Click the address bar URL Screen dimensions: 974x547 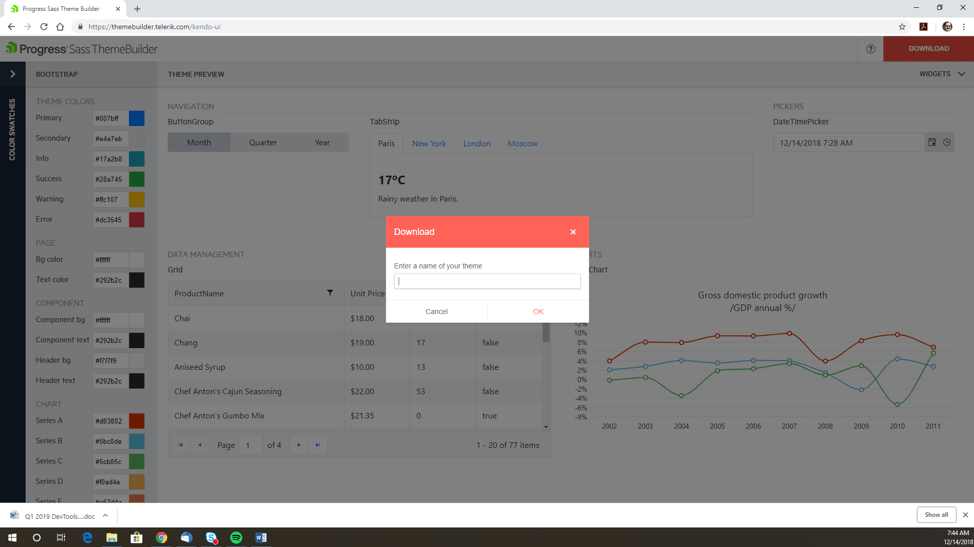coord(154,27)
